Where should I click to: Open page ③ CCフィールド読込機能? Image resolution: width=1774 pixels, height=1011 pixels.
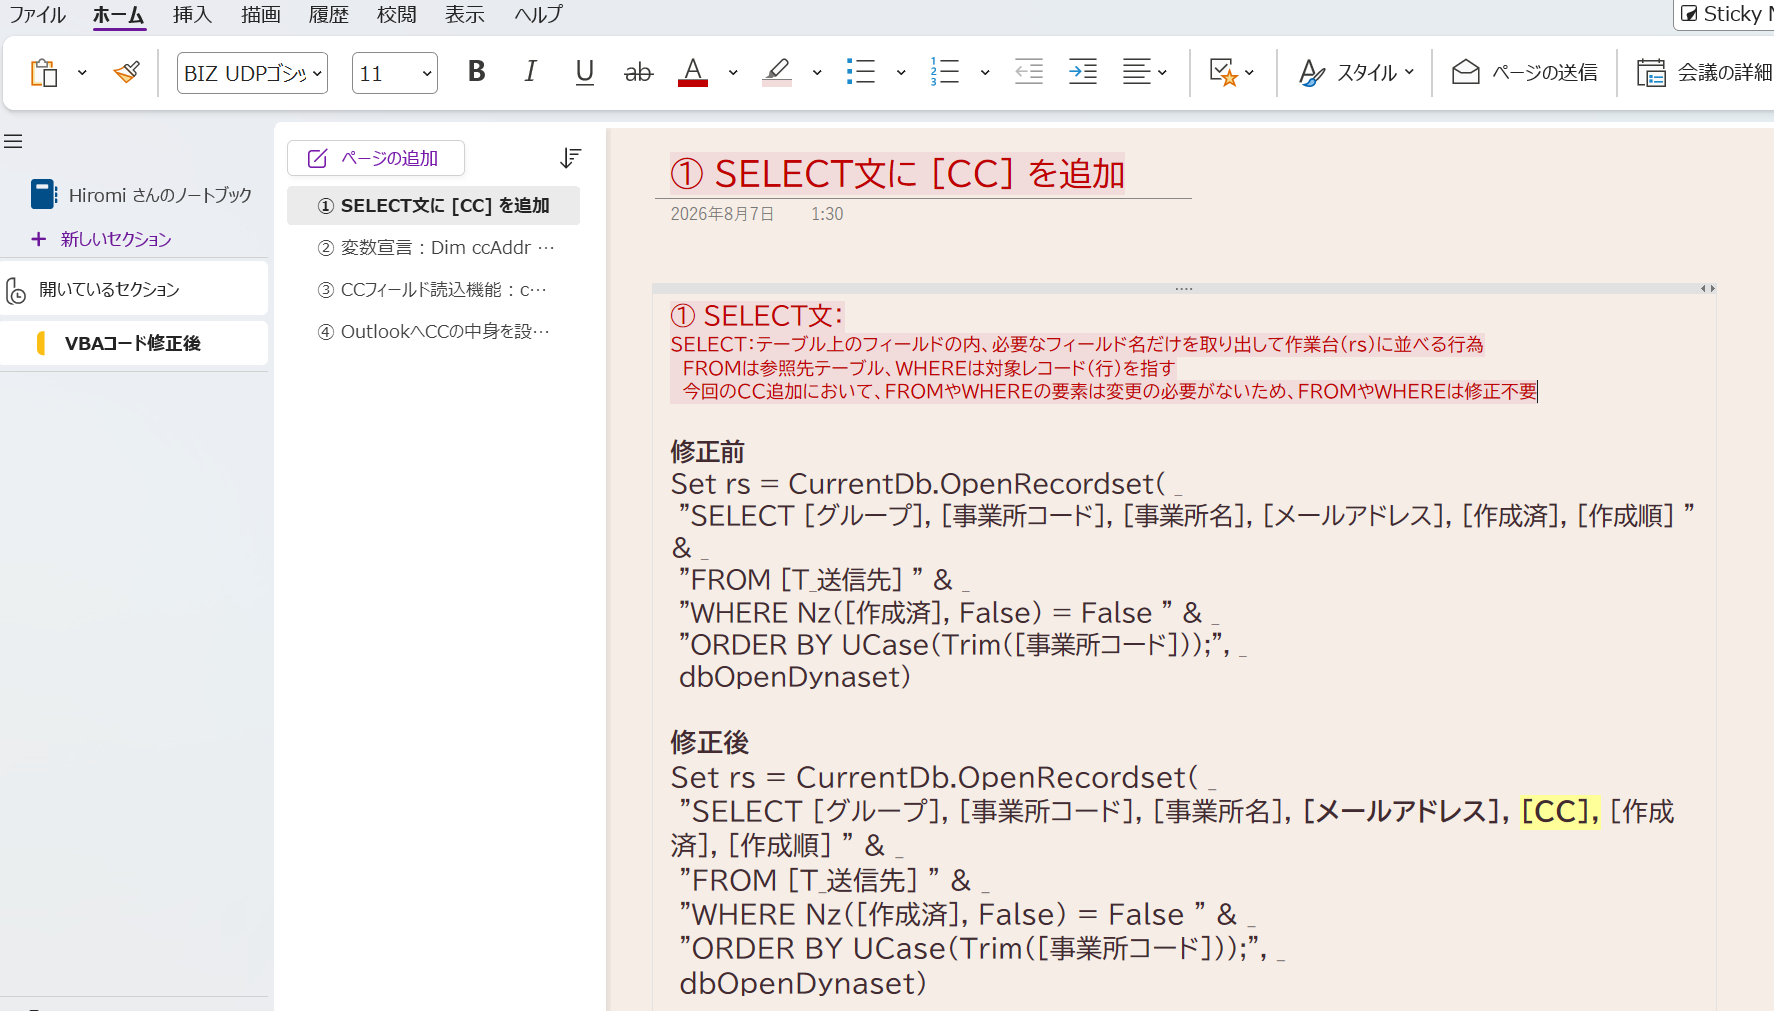(433, 289)
